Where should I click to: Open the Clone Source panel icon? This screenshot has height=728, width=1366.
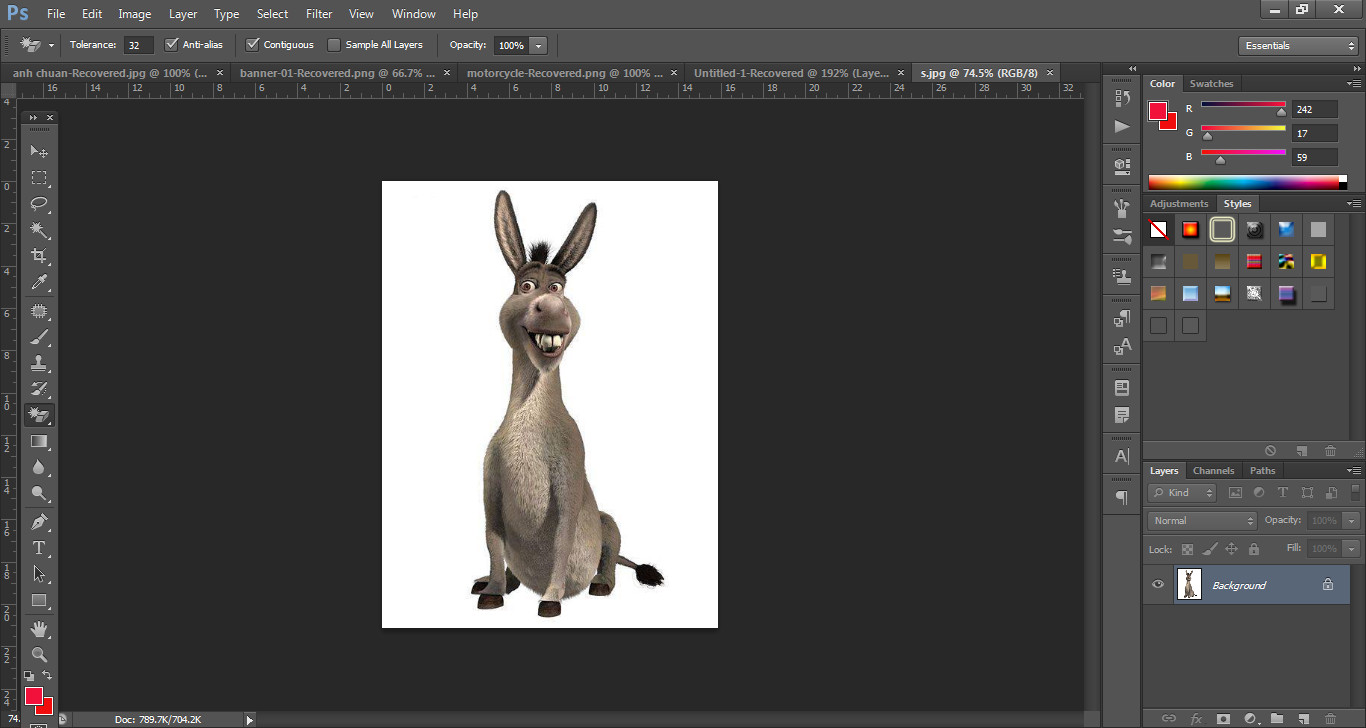tap(1122, 275)
